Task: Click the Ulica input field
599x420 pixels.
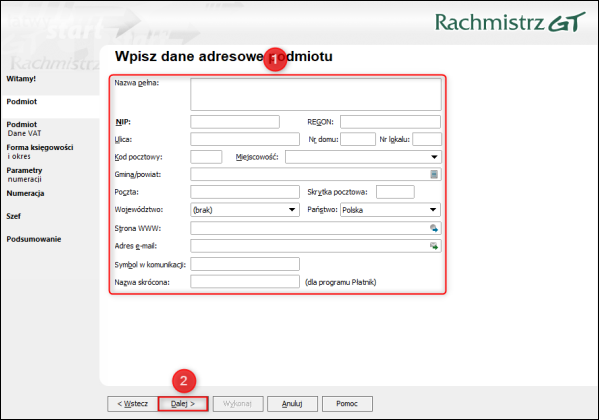Action: tap(245, 139)
